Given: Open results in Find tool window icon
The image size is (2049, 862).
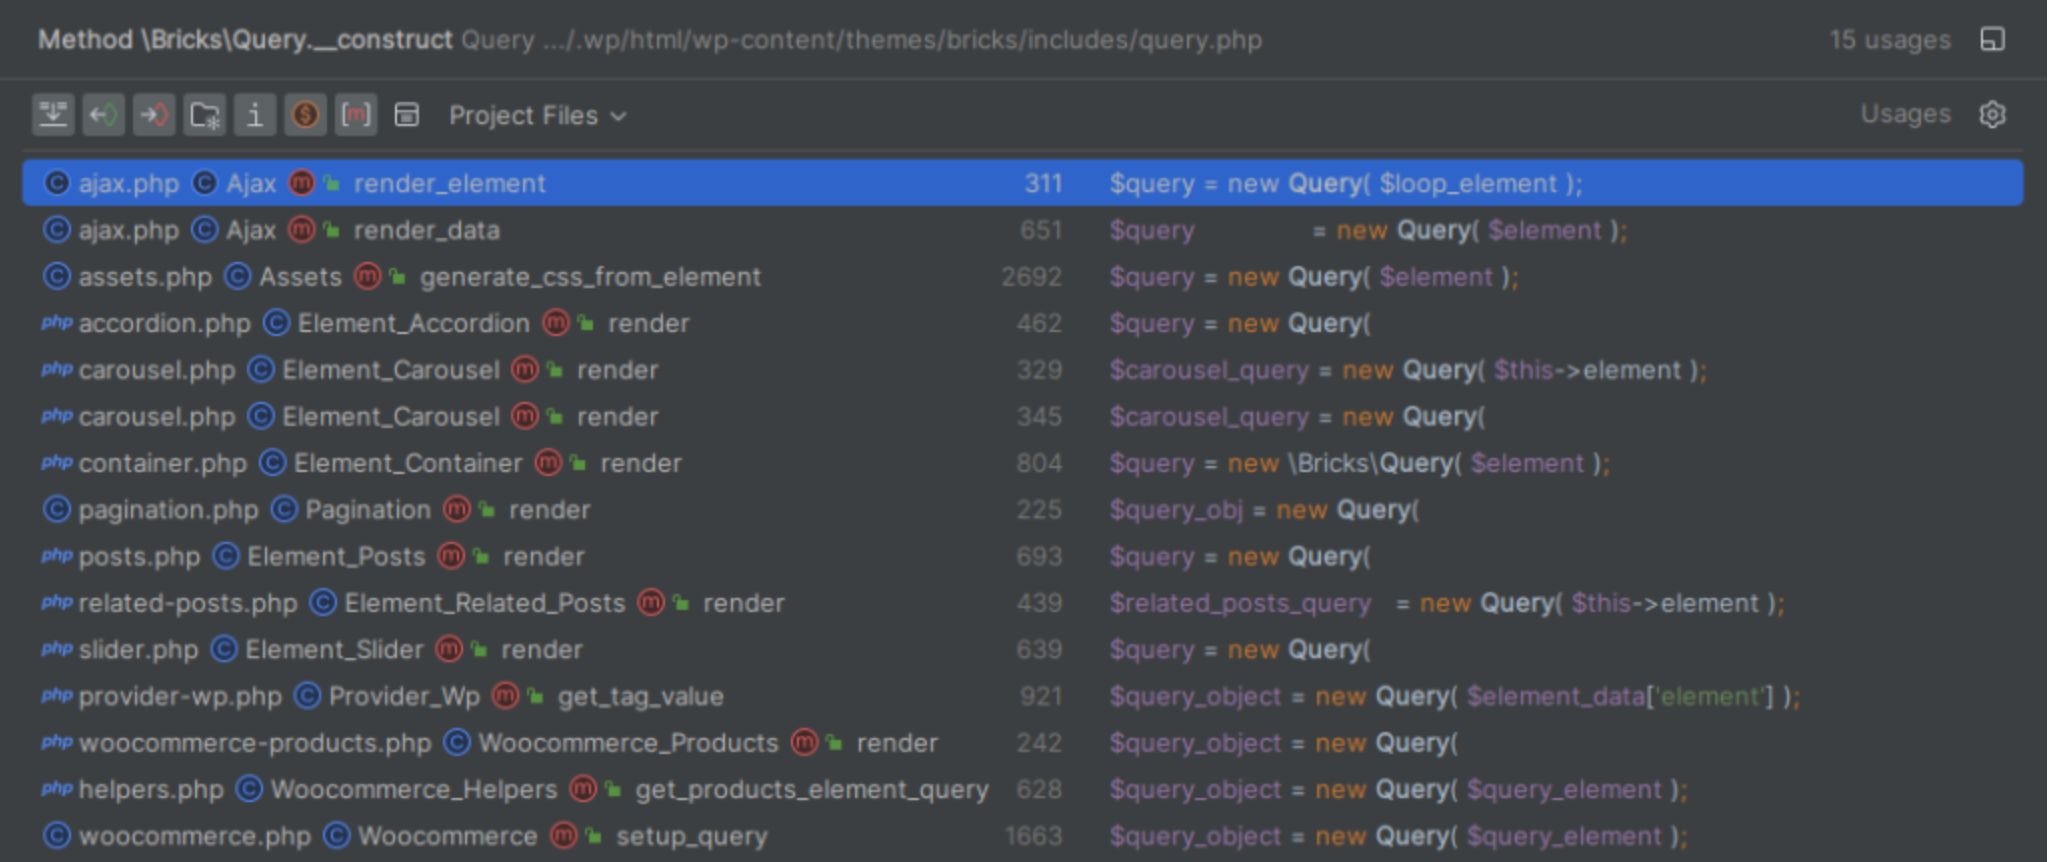Looking at the screenshot, I should click(x=1992, y=40).
